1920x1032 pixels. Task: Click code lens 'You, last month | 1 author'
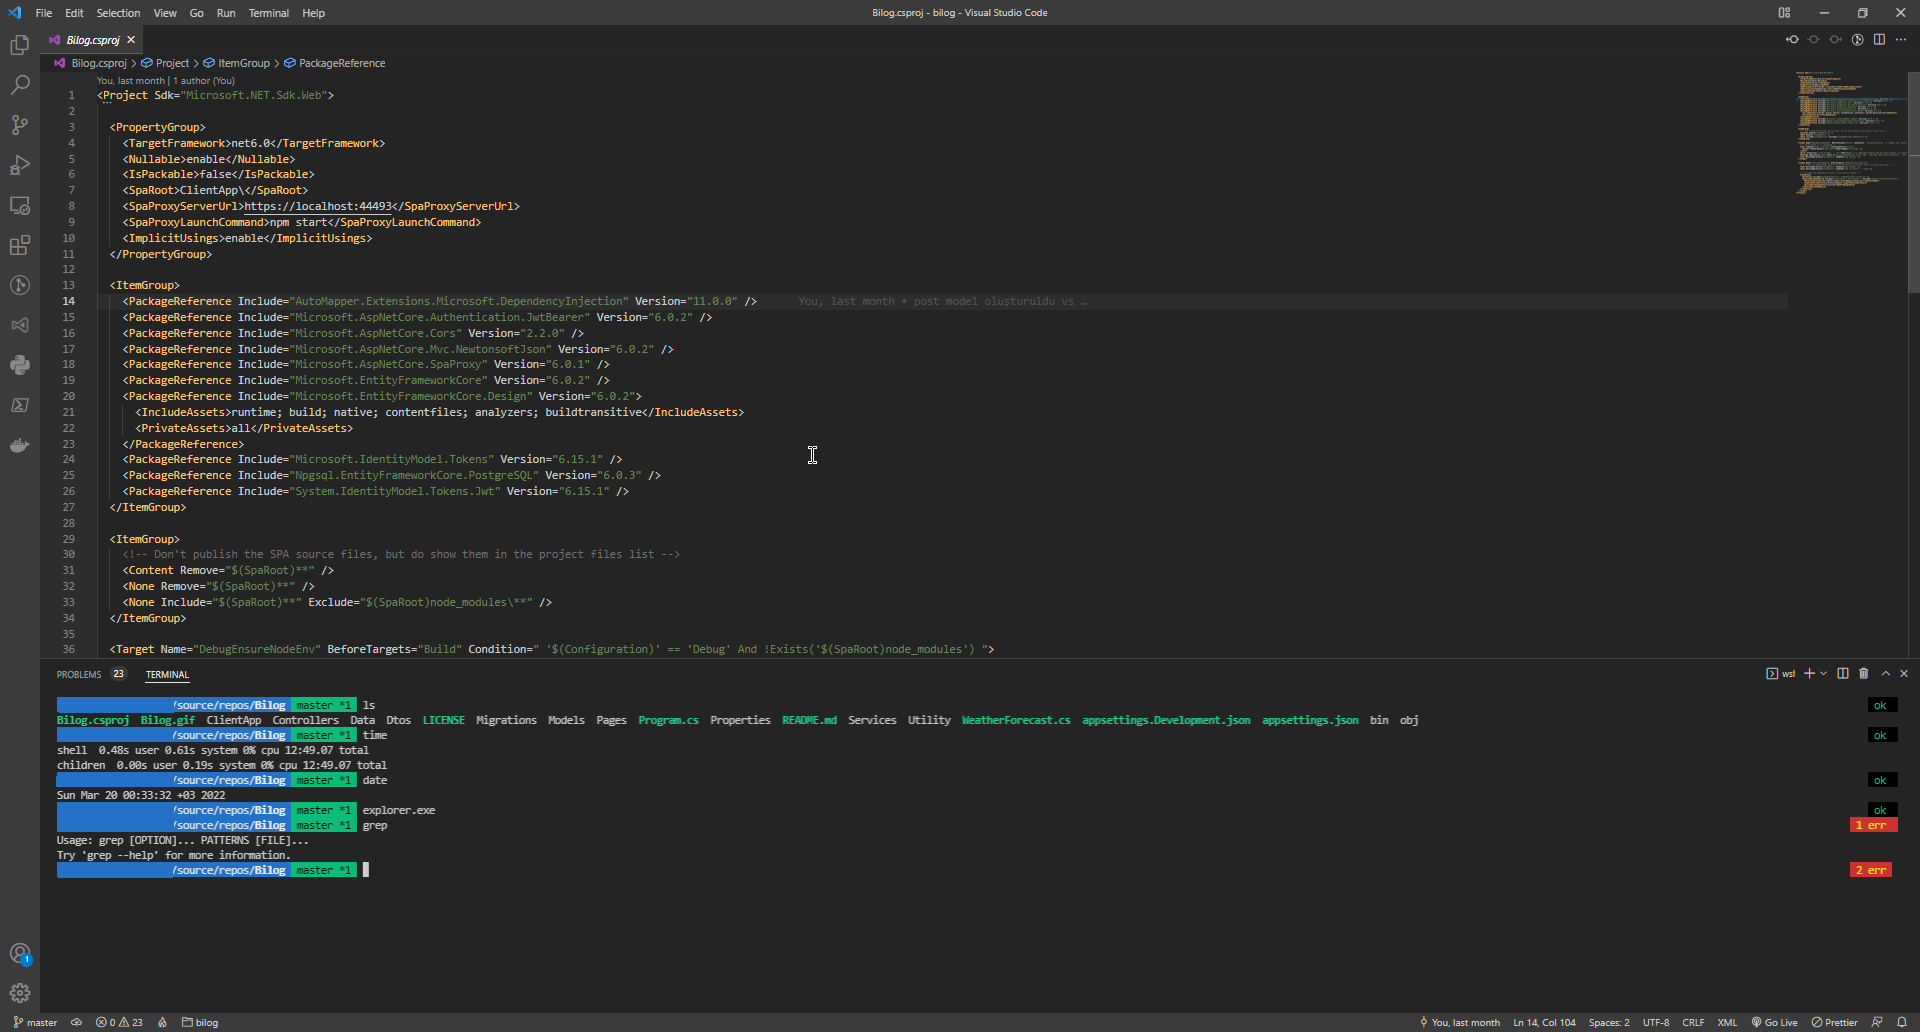(166, 81)
